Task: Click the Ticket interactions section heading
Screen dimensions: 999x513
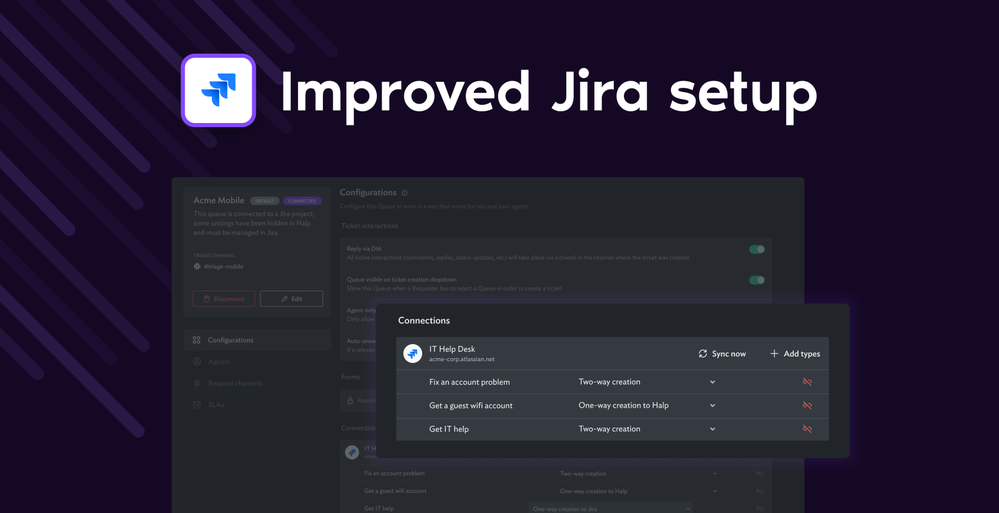Action: [x=370, y=226]
